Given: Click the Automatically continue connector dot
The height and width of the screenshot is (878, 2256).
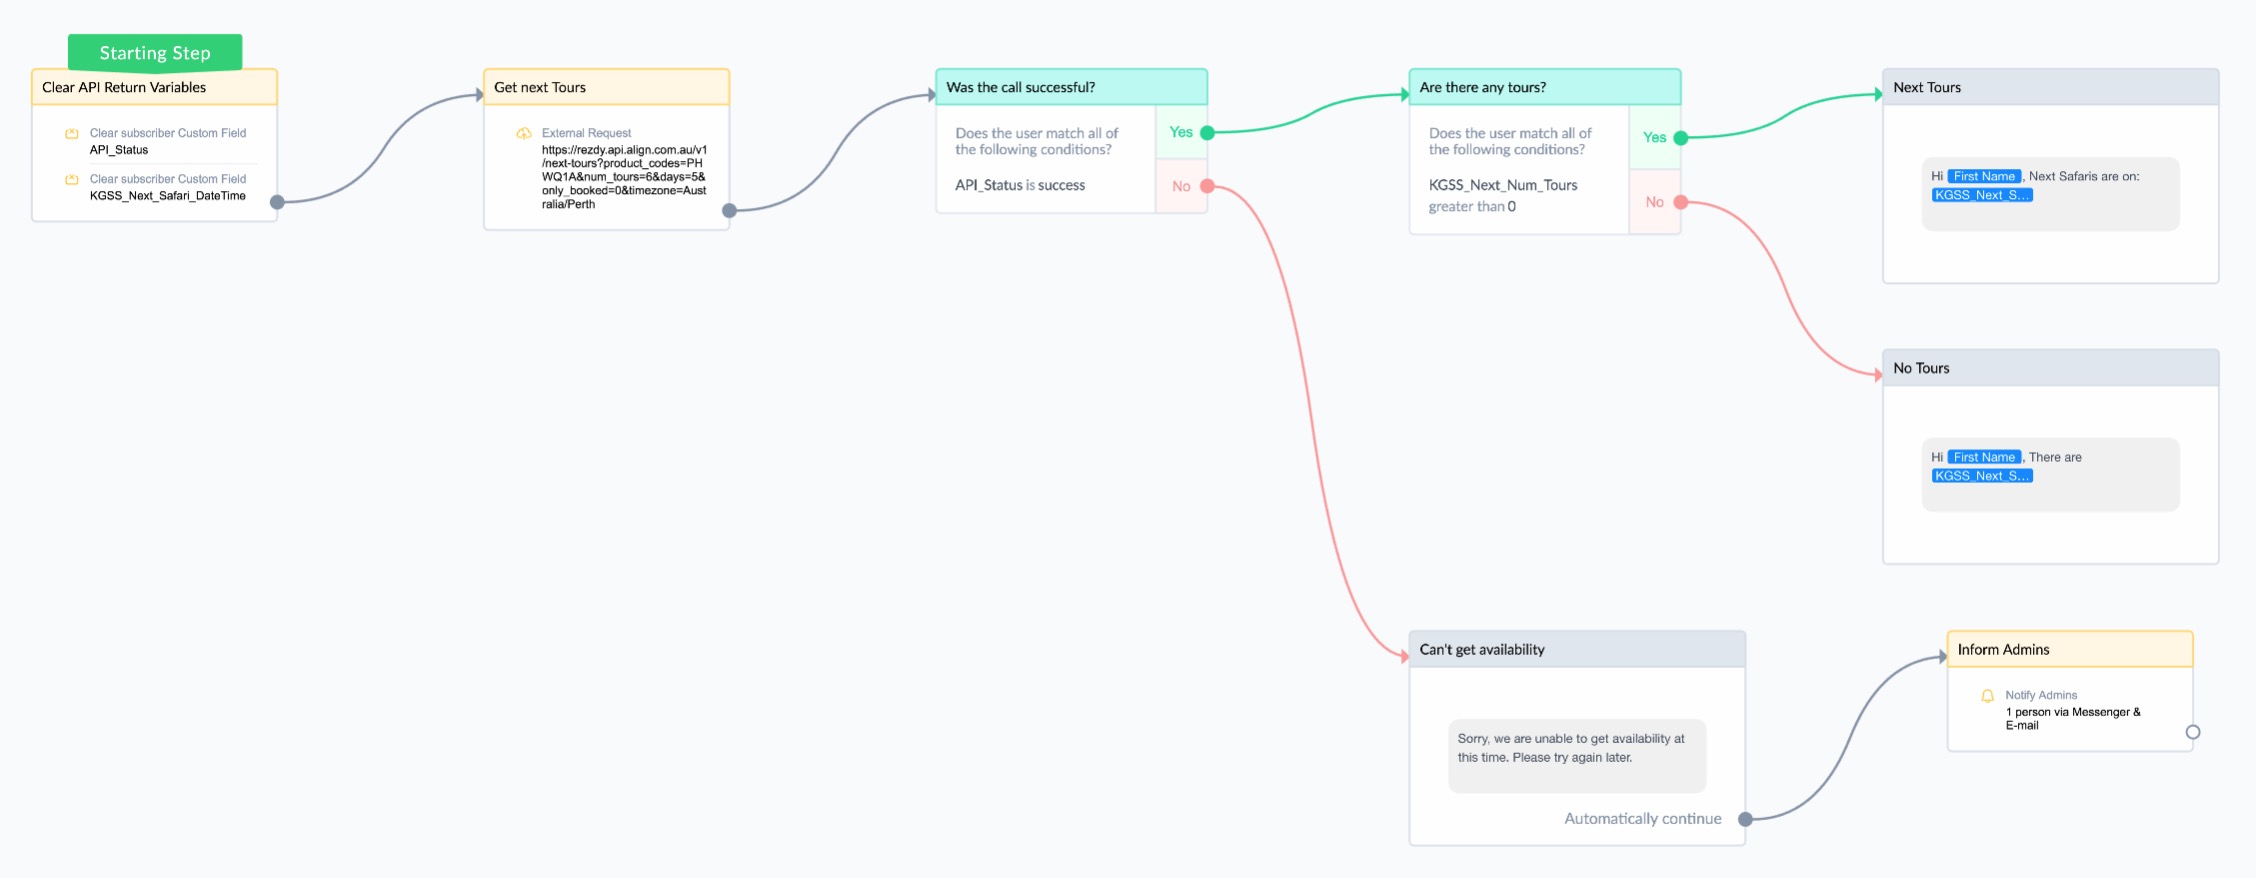Looking at the screenshot, I should click(1745, 819).
